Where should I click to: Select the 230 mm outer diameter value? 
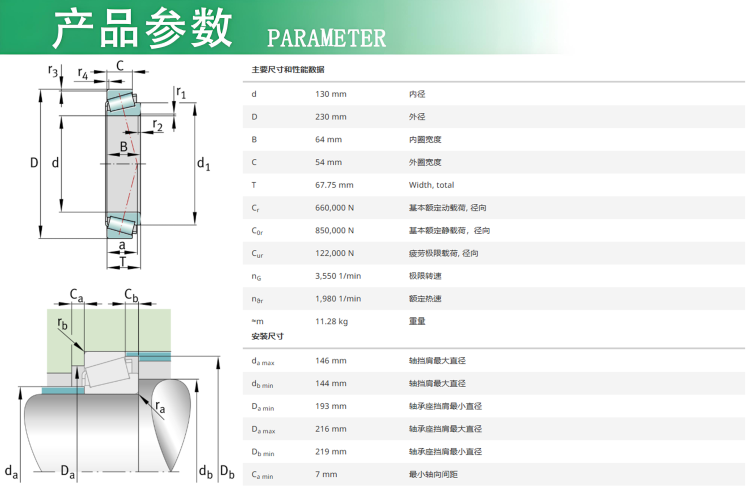(330, 117)
